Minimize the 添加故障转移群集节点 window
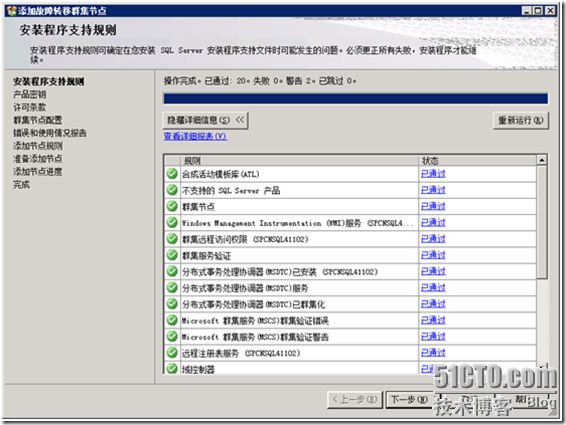 click(527, 11)
